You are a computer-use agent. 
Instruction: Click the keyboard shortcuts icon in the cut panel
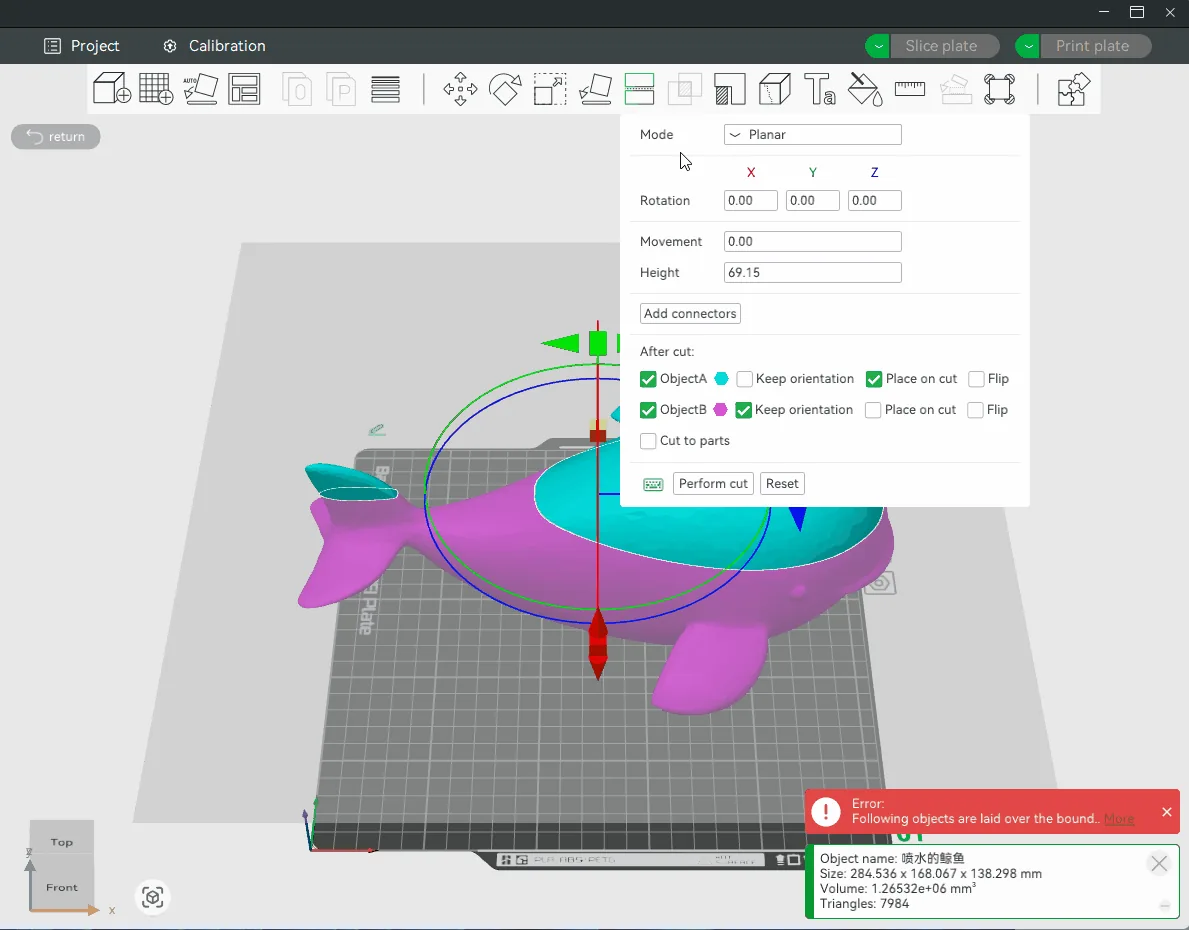[653, 484]
